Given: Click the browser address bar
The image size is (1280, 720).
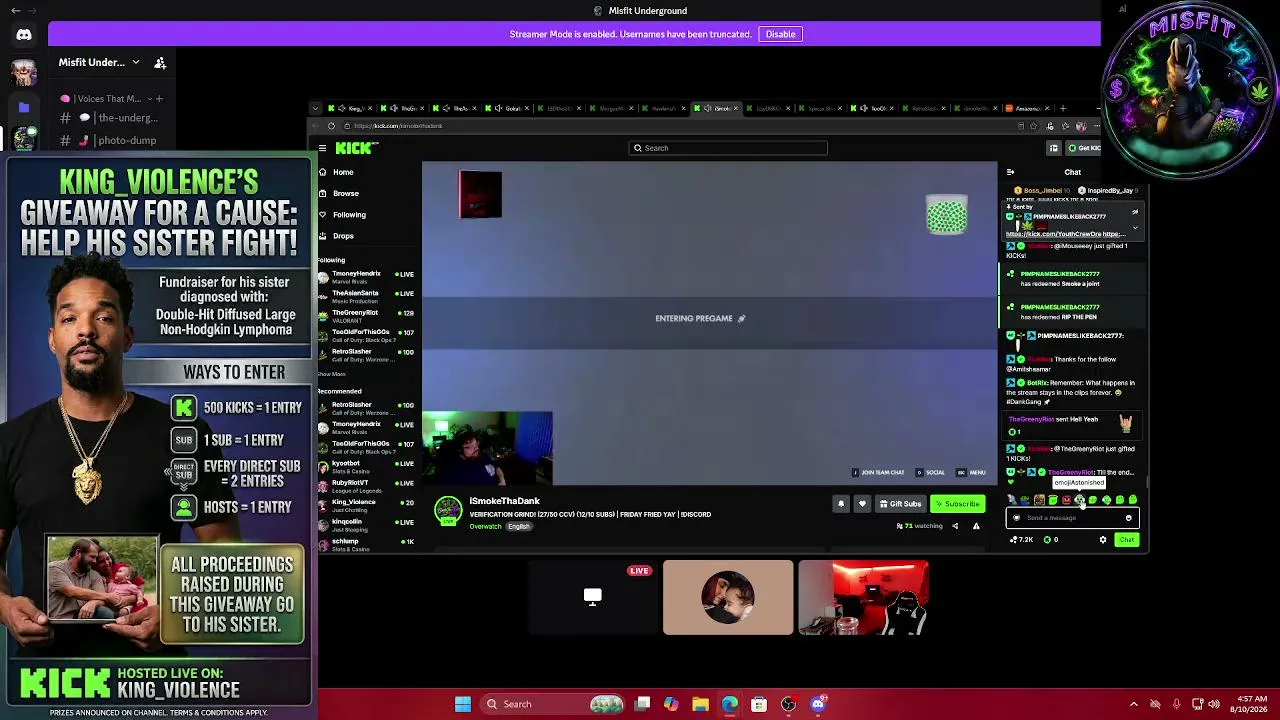Looking at the screenshot, I should click(x=680, y=126).
